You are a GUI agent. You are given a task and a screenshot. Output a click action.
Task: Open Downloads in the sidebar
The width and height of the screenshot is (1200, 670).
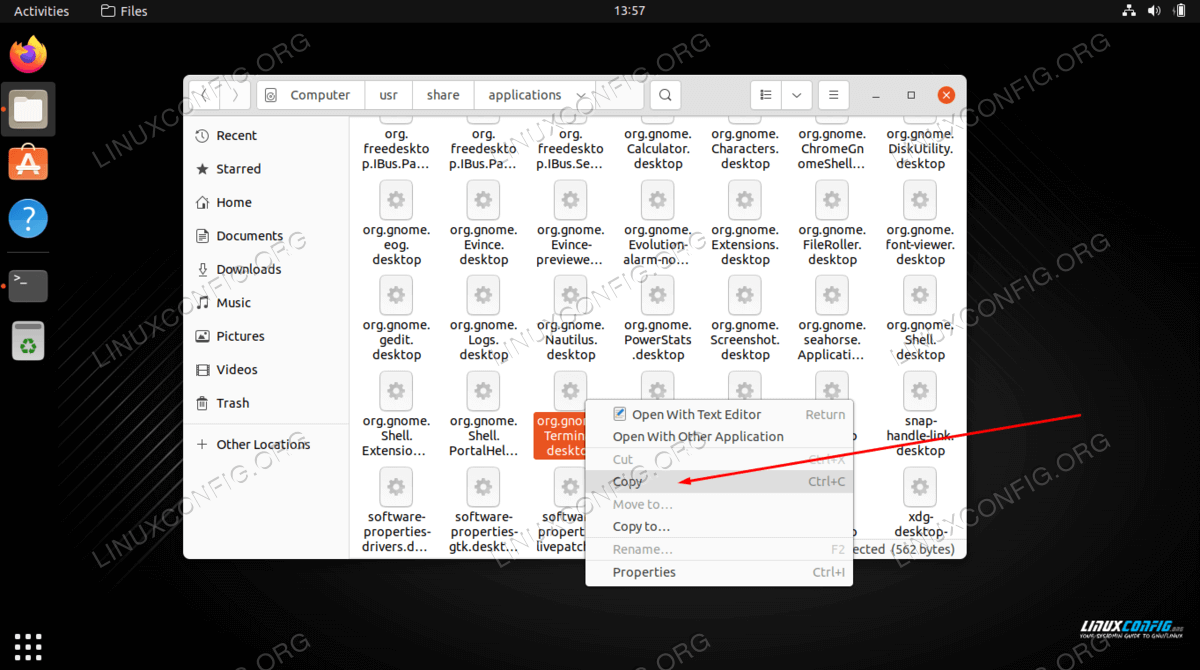pyautogui.click(x=267, y=269)
